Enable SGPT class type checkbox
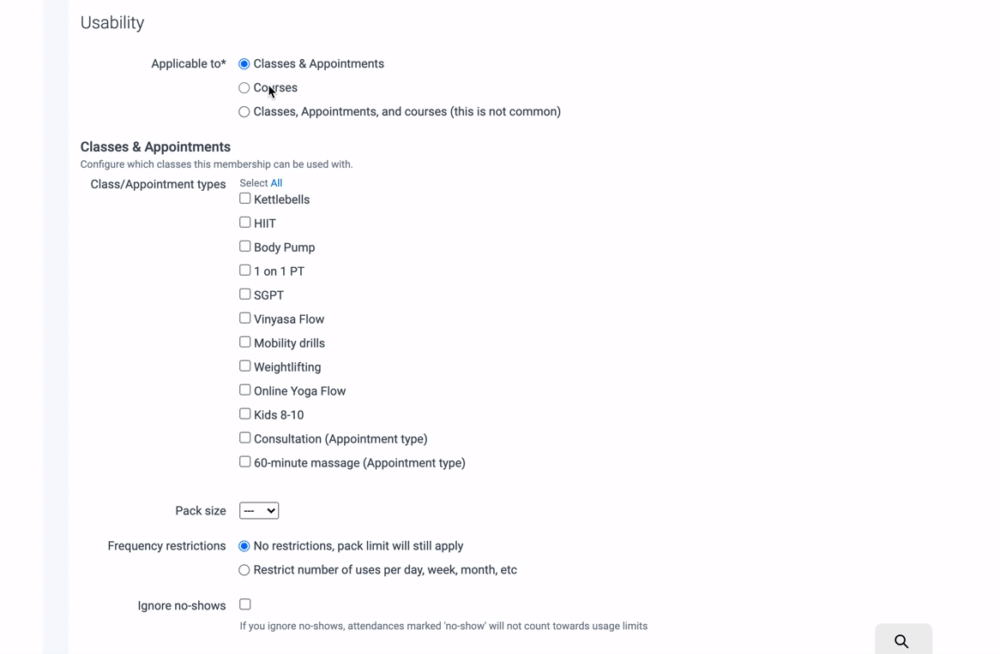This screenshot has height=654, width=1000. click(x=245, y=295)
